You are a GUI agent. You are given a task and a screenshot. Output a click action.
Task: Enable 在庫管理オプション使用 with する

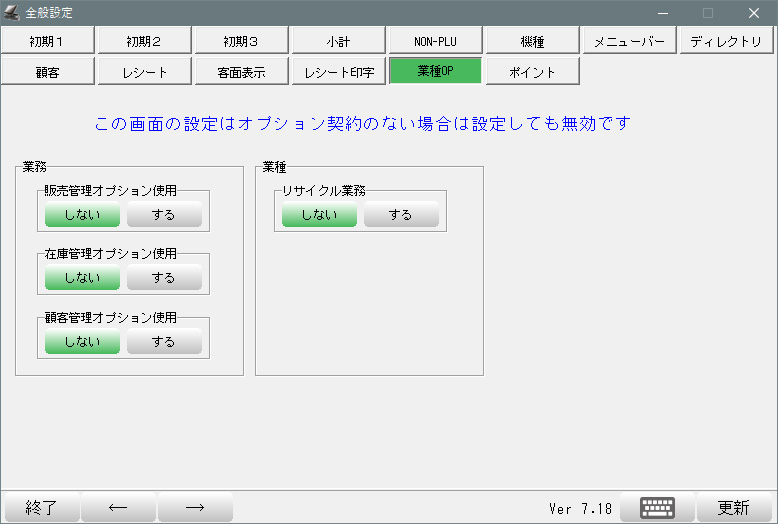164,278
